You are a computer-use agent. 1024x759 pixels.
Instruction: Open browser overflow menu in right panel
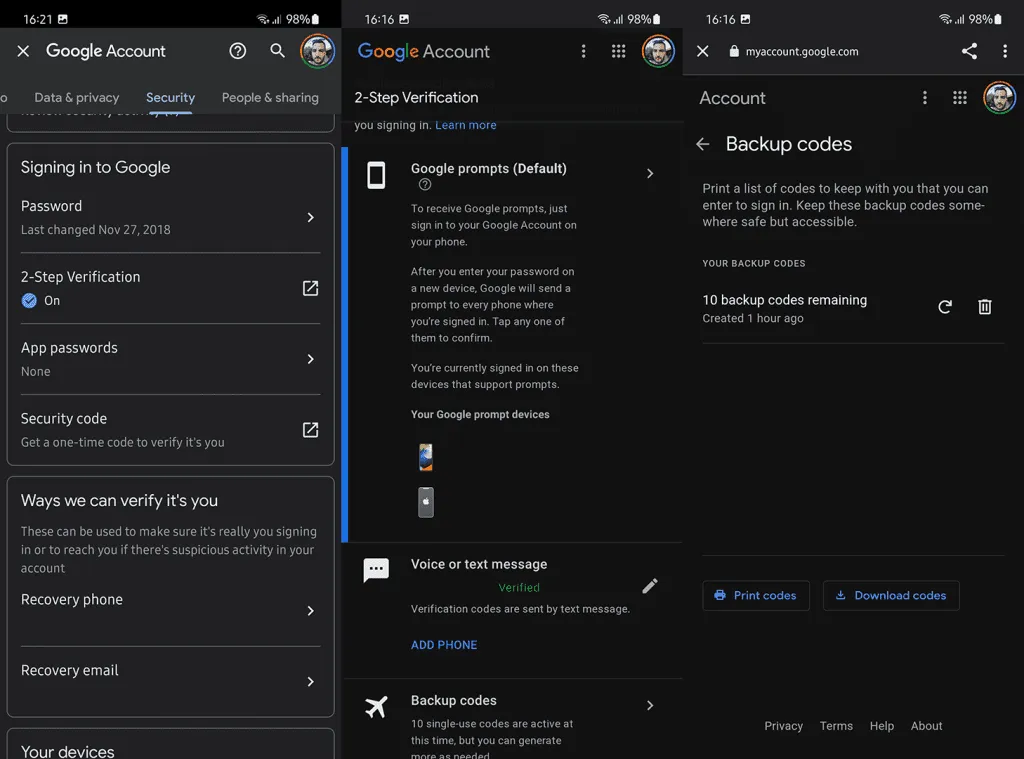1005,51
